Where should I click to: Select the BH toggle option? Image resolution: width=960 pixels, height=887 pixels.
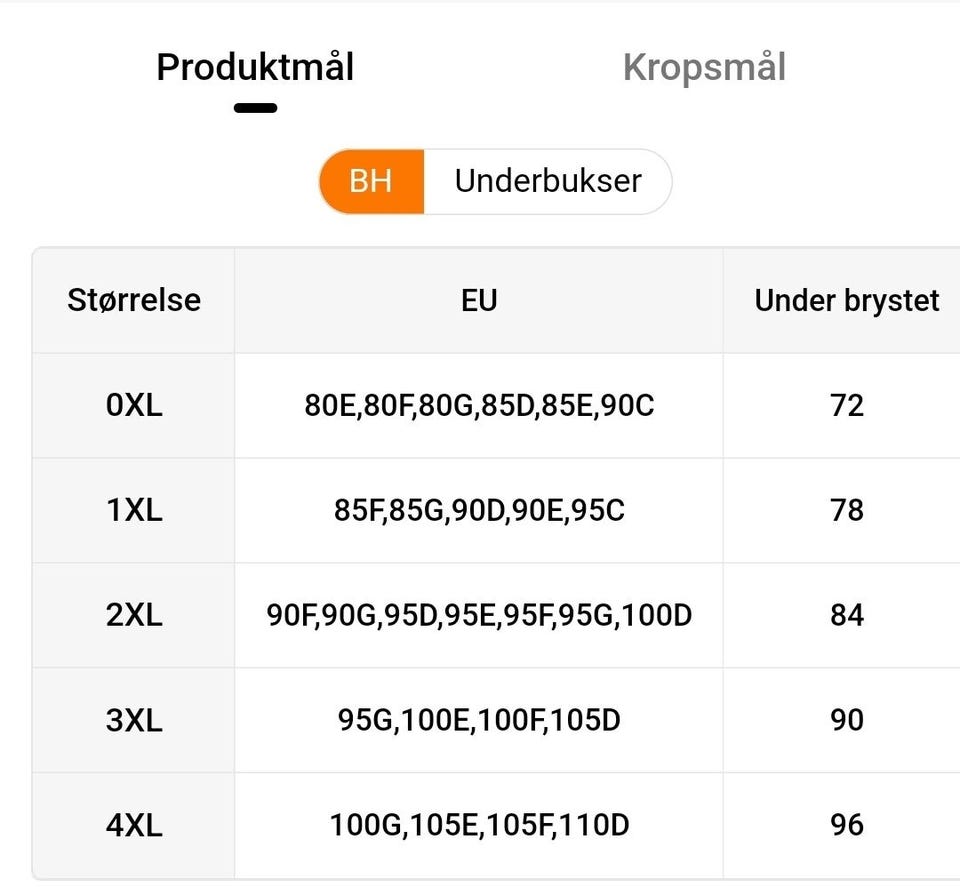[371, 181]
